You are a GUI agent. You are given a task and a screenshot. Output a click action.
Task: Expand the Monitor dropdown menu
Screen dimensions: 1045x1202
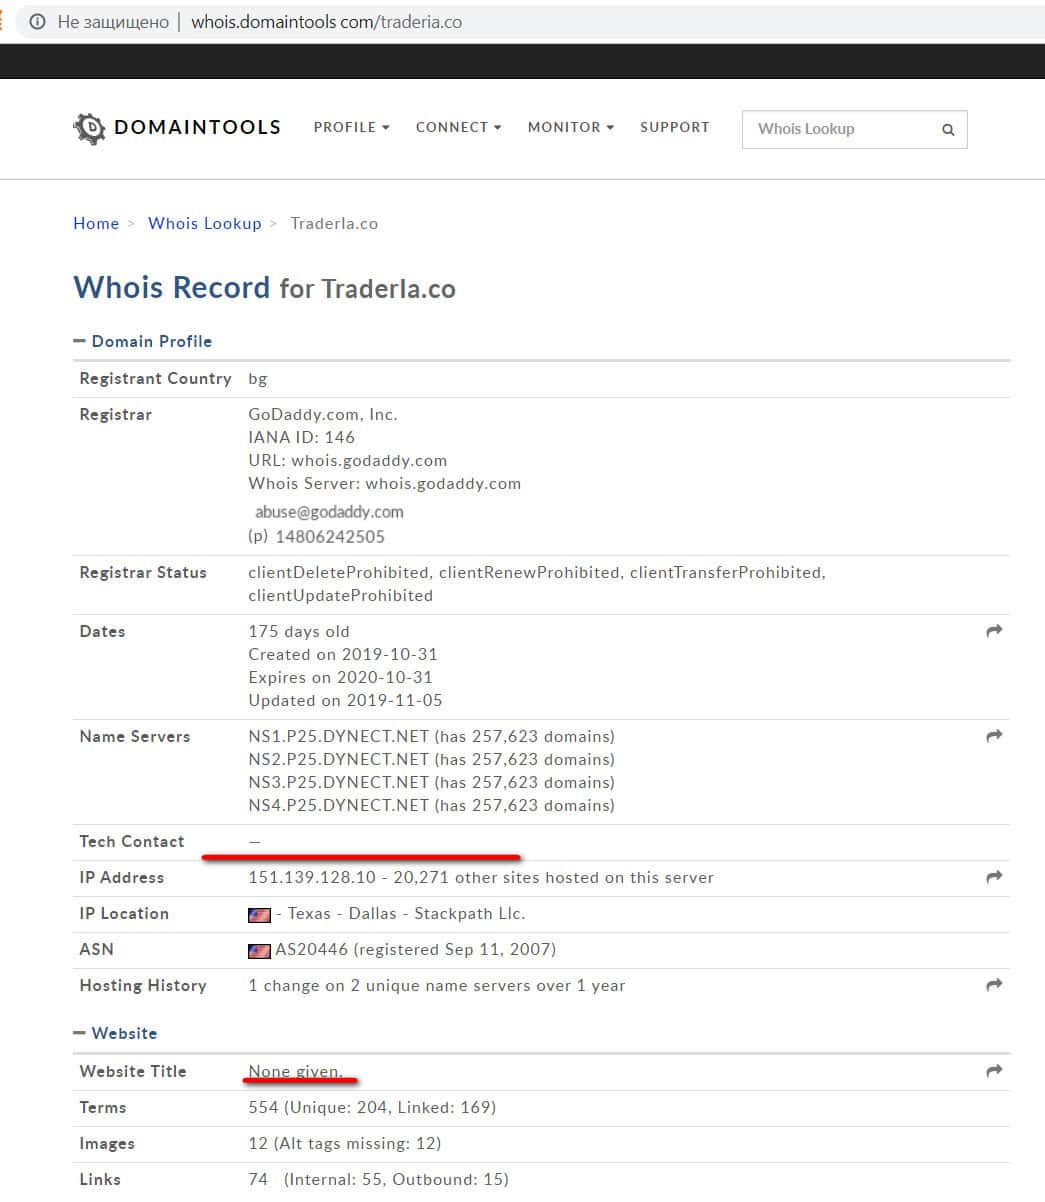pos(570,127)
